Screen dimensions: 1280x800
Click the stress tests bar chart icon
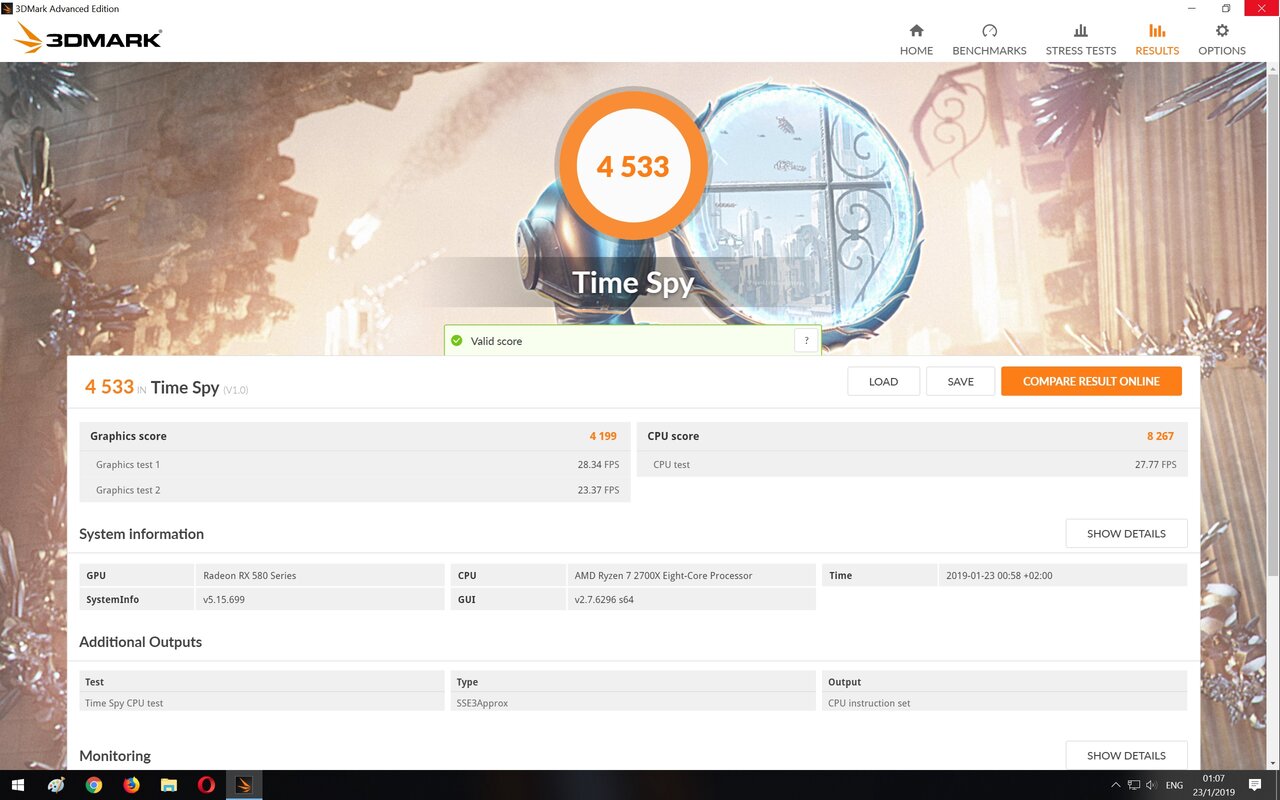click(x=1080, y=31)
